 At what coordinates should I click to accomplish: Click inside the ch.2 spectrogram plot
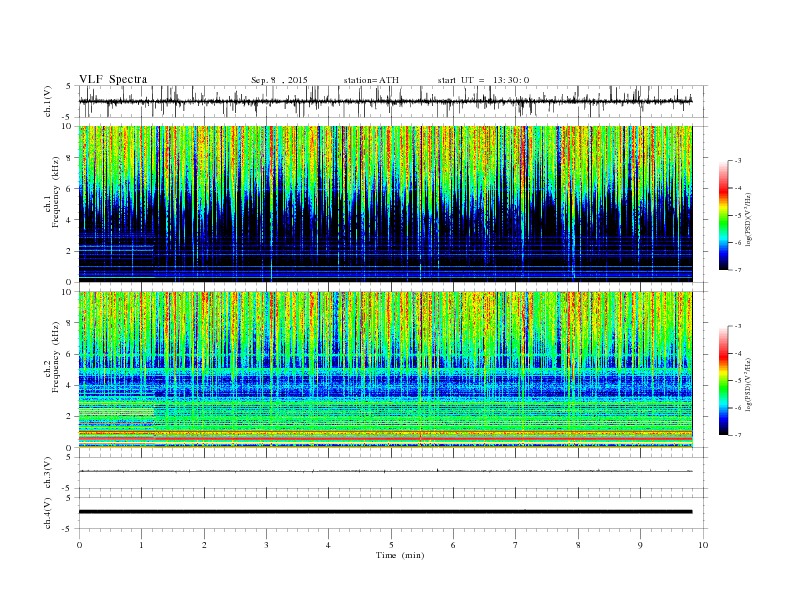385,369
